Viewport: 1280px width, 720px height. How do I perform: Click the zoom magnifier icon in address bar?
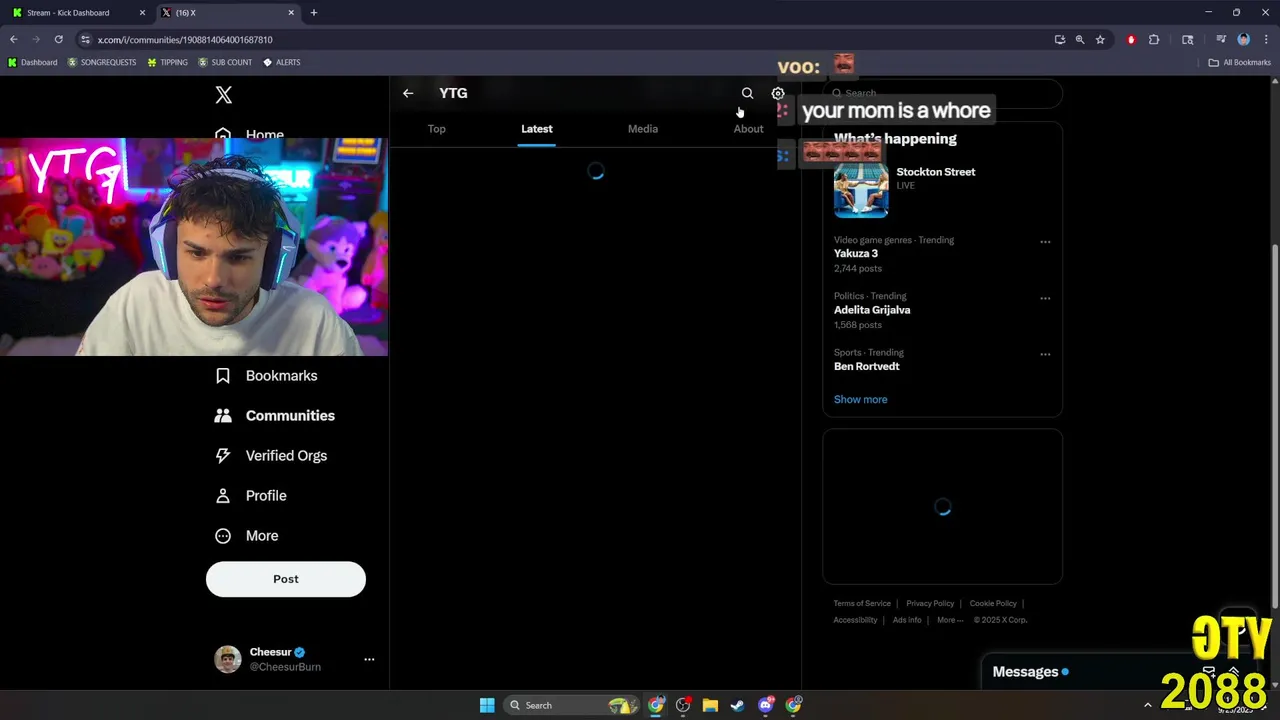pos(1080,40)
